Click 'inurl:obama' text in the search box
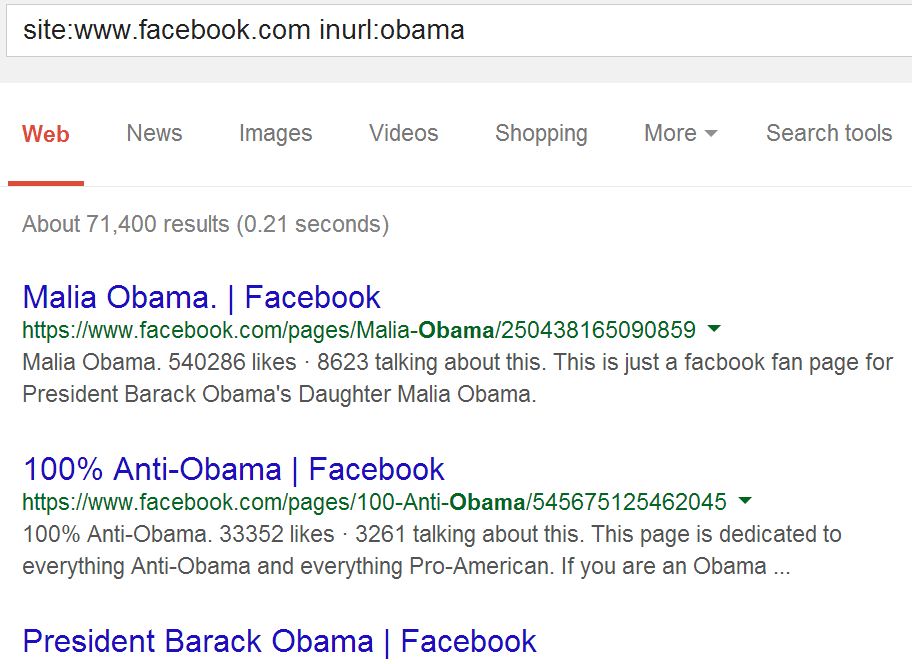 tap(392, 29)
